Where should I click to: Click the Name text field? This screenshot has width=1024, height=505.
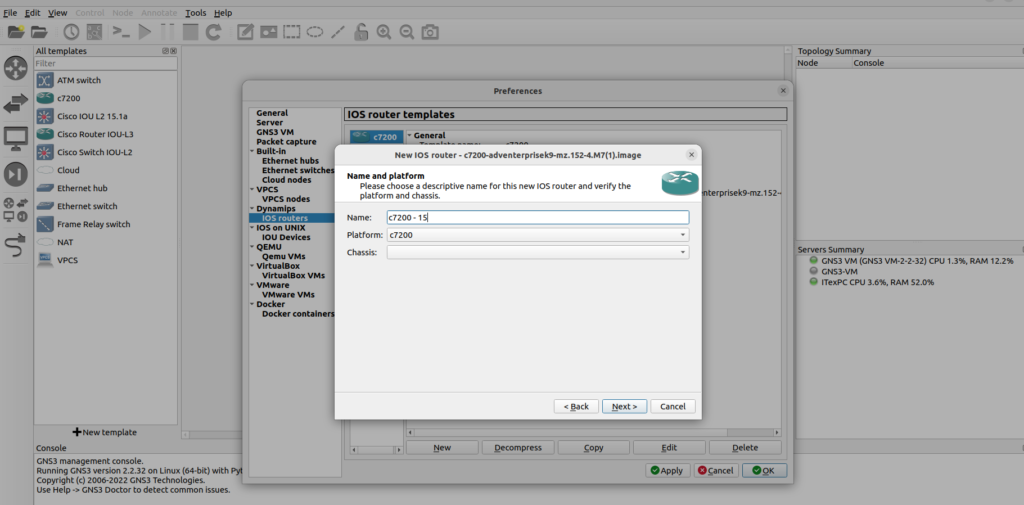click(537, 217)
